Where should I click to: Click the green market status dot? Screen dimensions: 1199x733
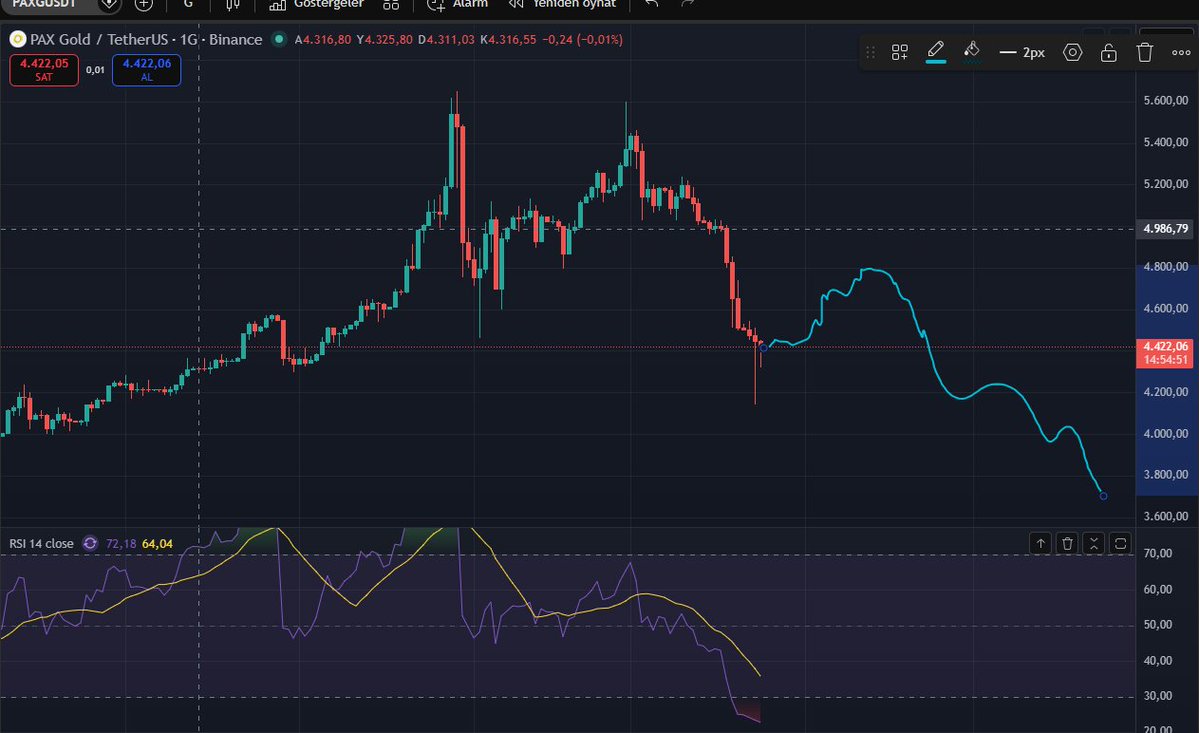coord(279,39)
